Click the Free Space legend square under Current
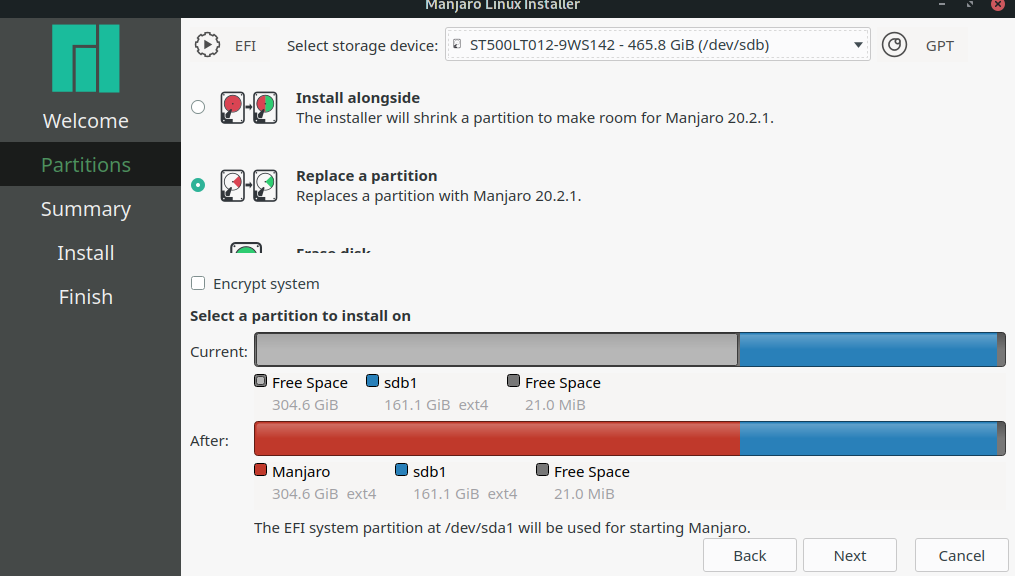The image size is (1015, 576). coord(260,381)
